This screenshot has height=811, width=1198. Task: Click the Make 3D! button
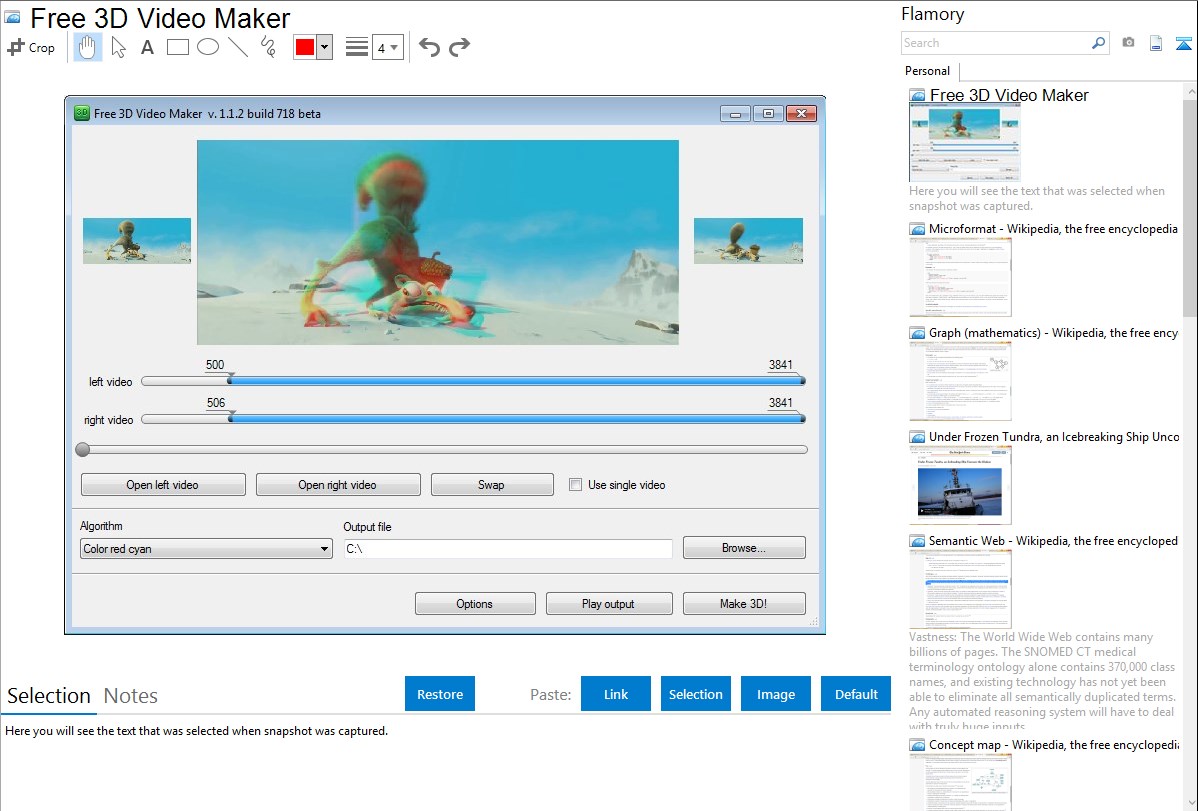744,604
